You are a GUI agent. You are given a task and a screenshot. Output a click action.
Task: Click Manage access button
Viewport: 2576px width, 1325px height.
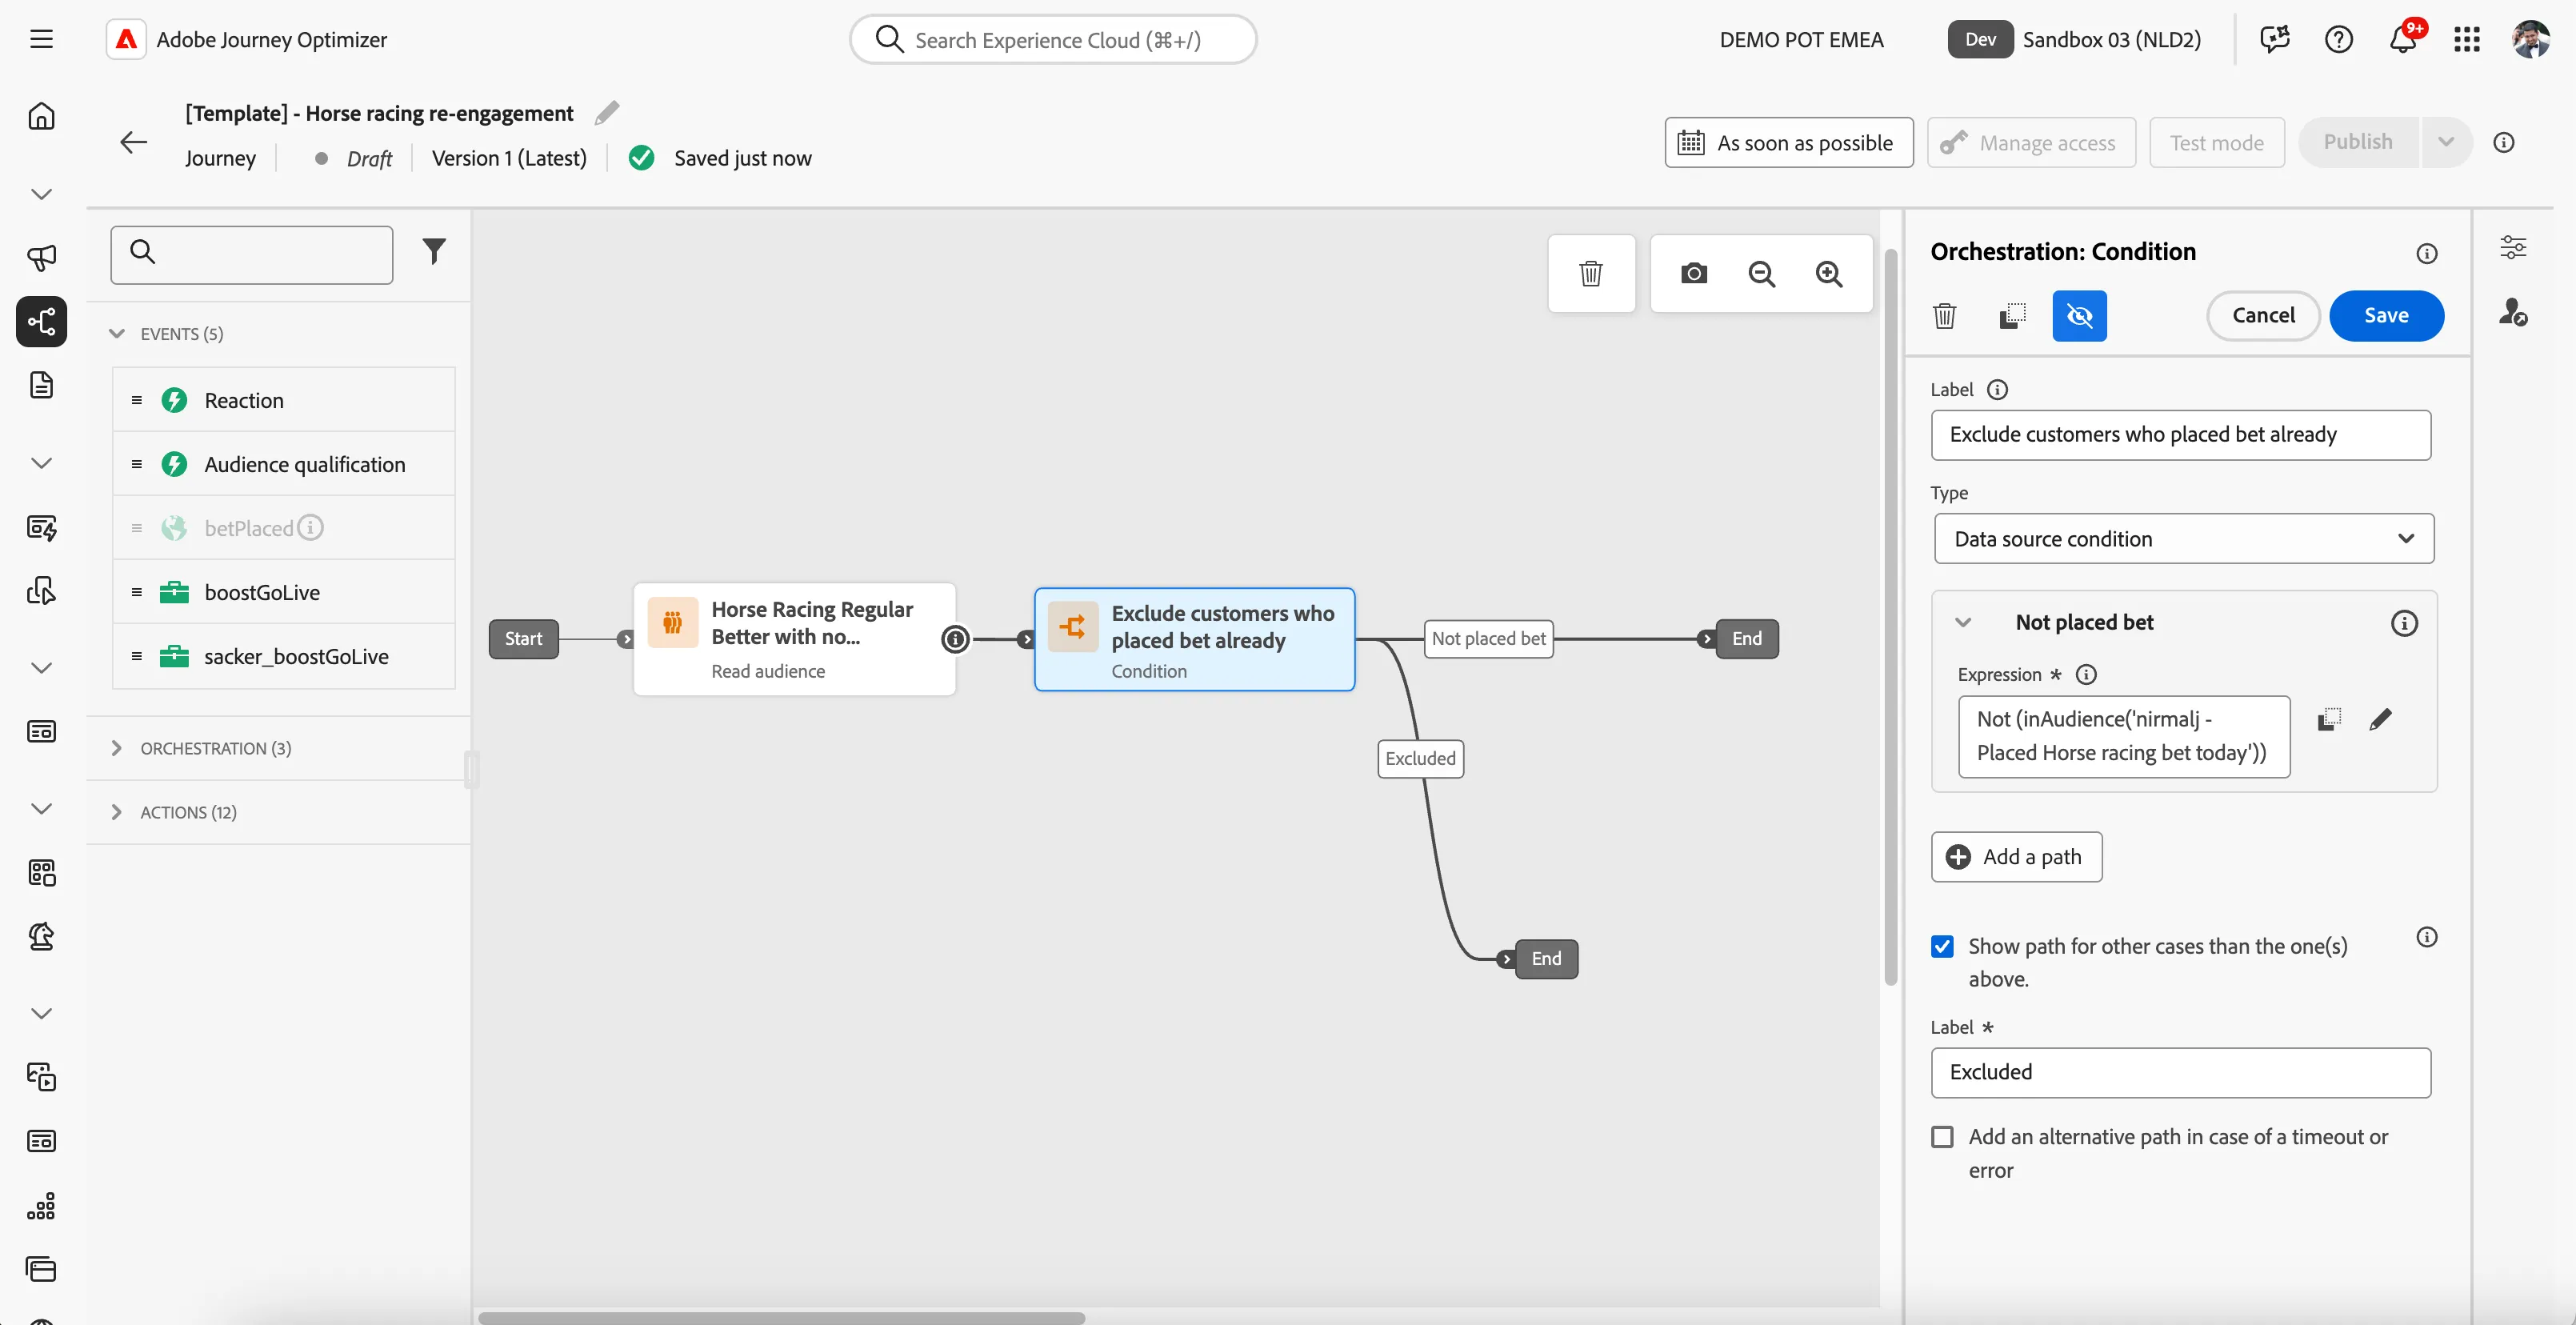pyautogui.click(x=2030, y=142)
